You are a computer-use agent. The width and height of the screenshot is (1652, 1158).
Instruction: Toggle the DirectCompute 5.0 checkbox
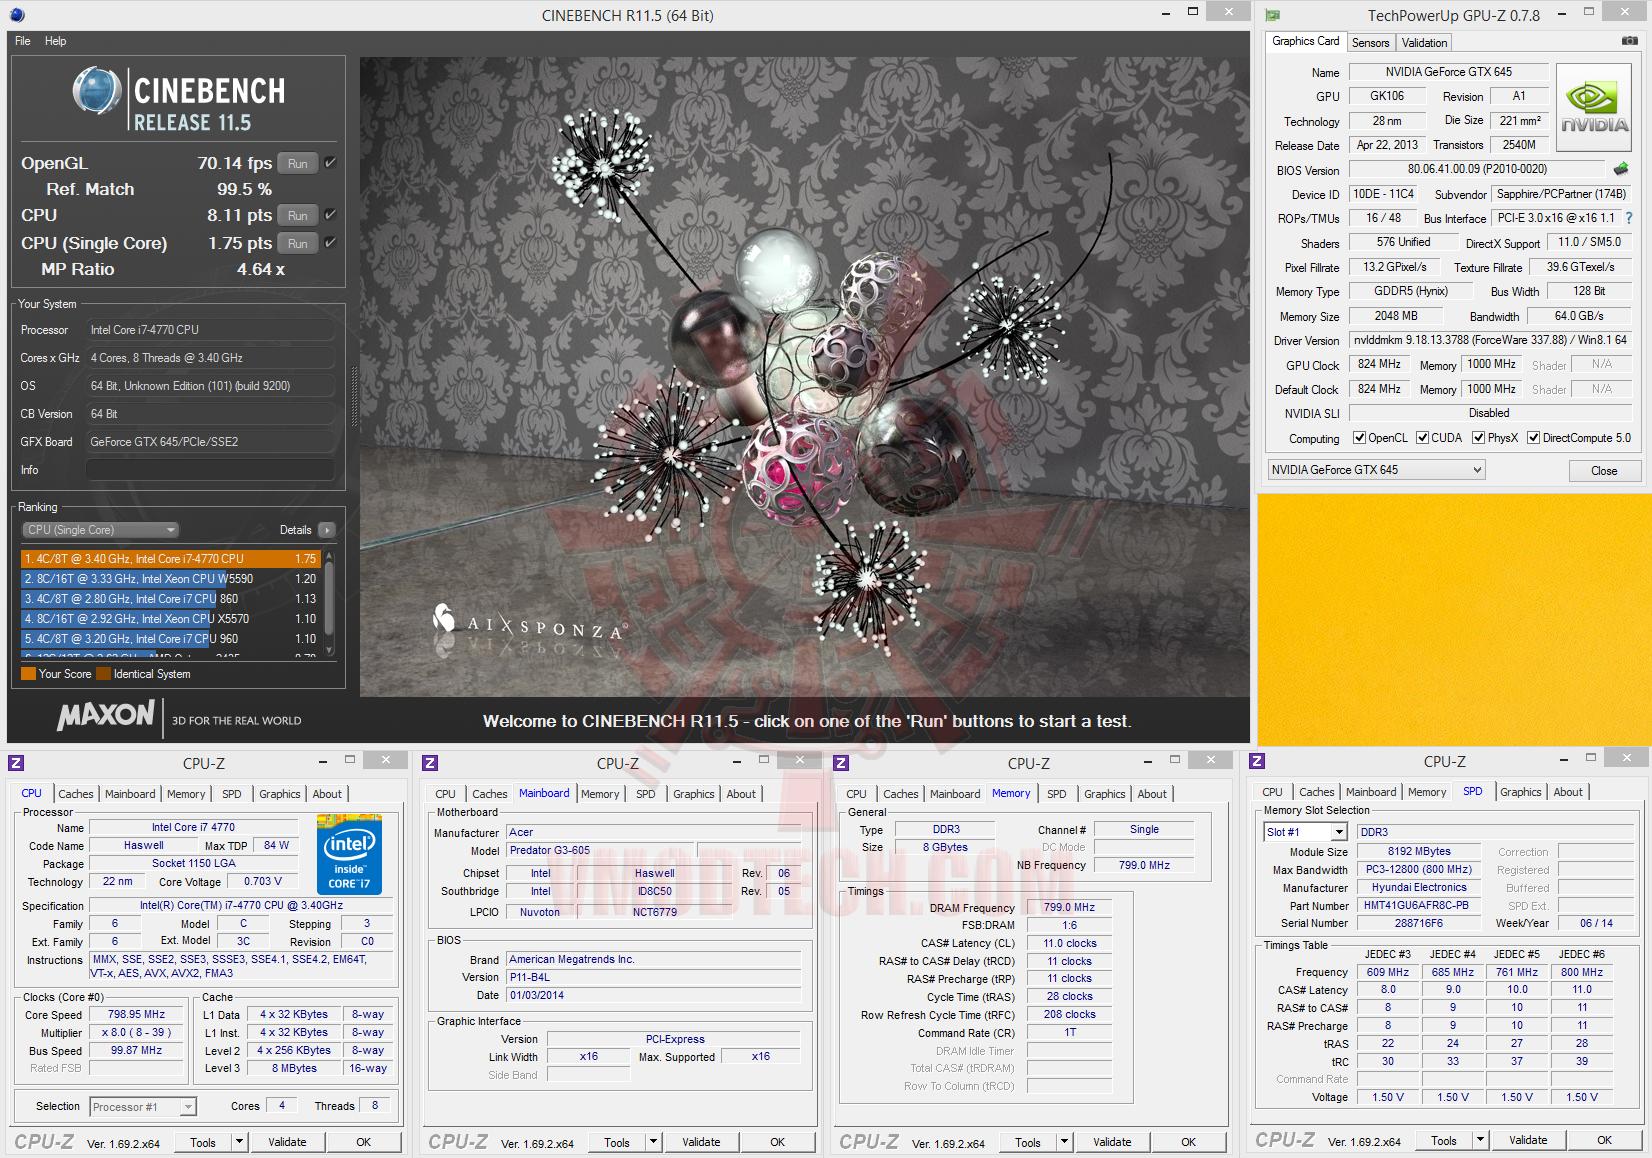pos(1533,438)
